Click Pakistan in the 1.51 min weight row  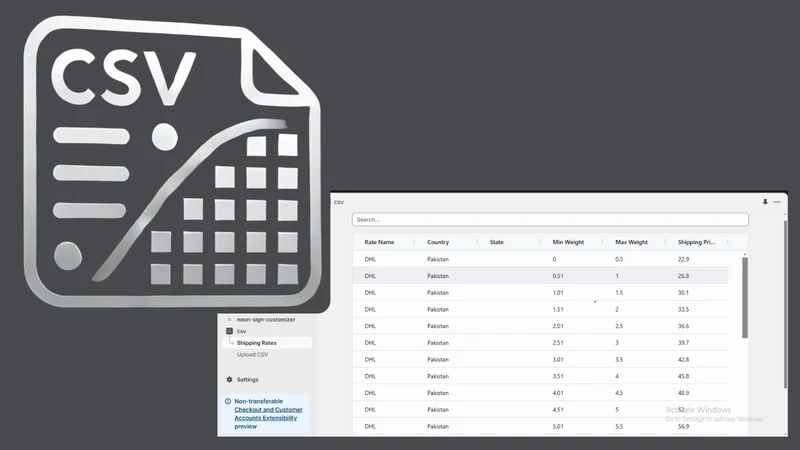pyautogui.click(x=438, y=309)
